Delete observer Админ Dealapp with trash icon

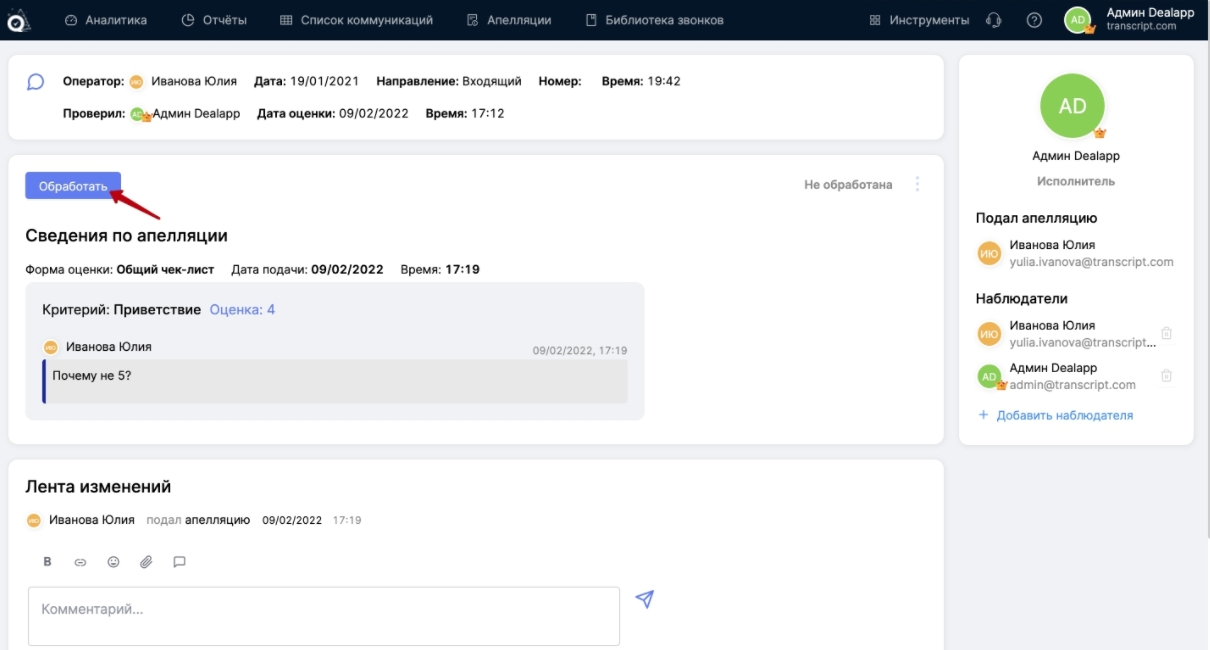click(x=1166, y=376)
